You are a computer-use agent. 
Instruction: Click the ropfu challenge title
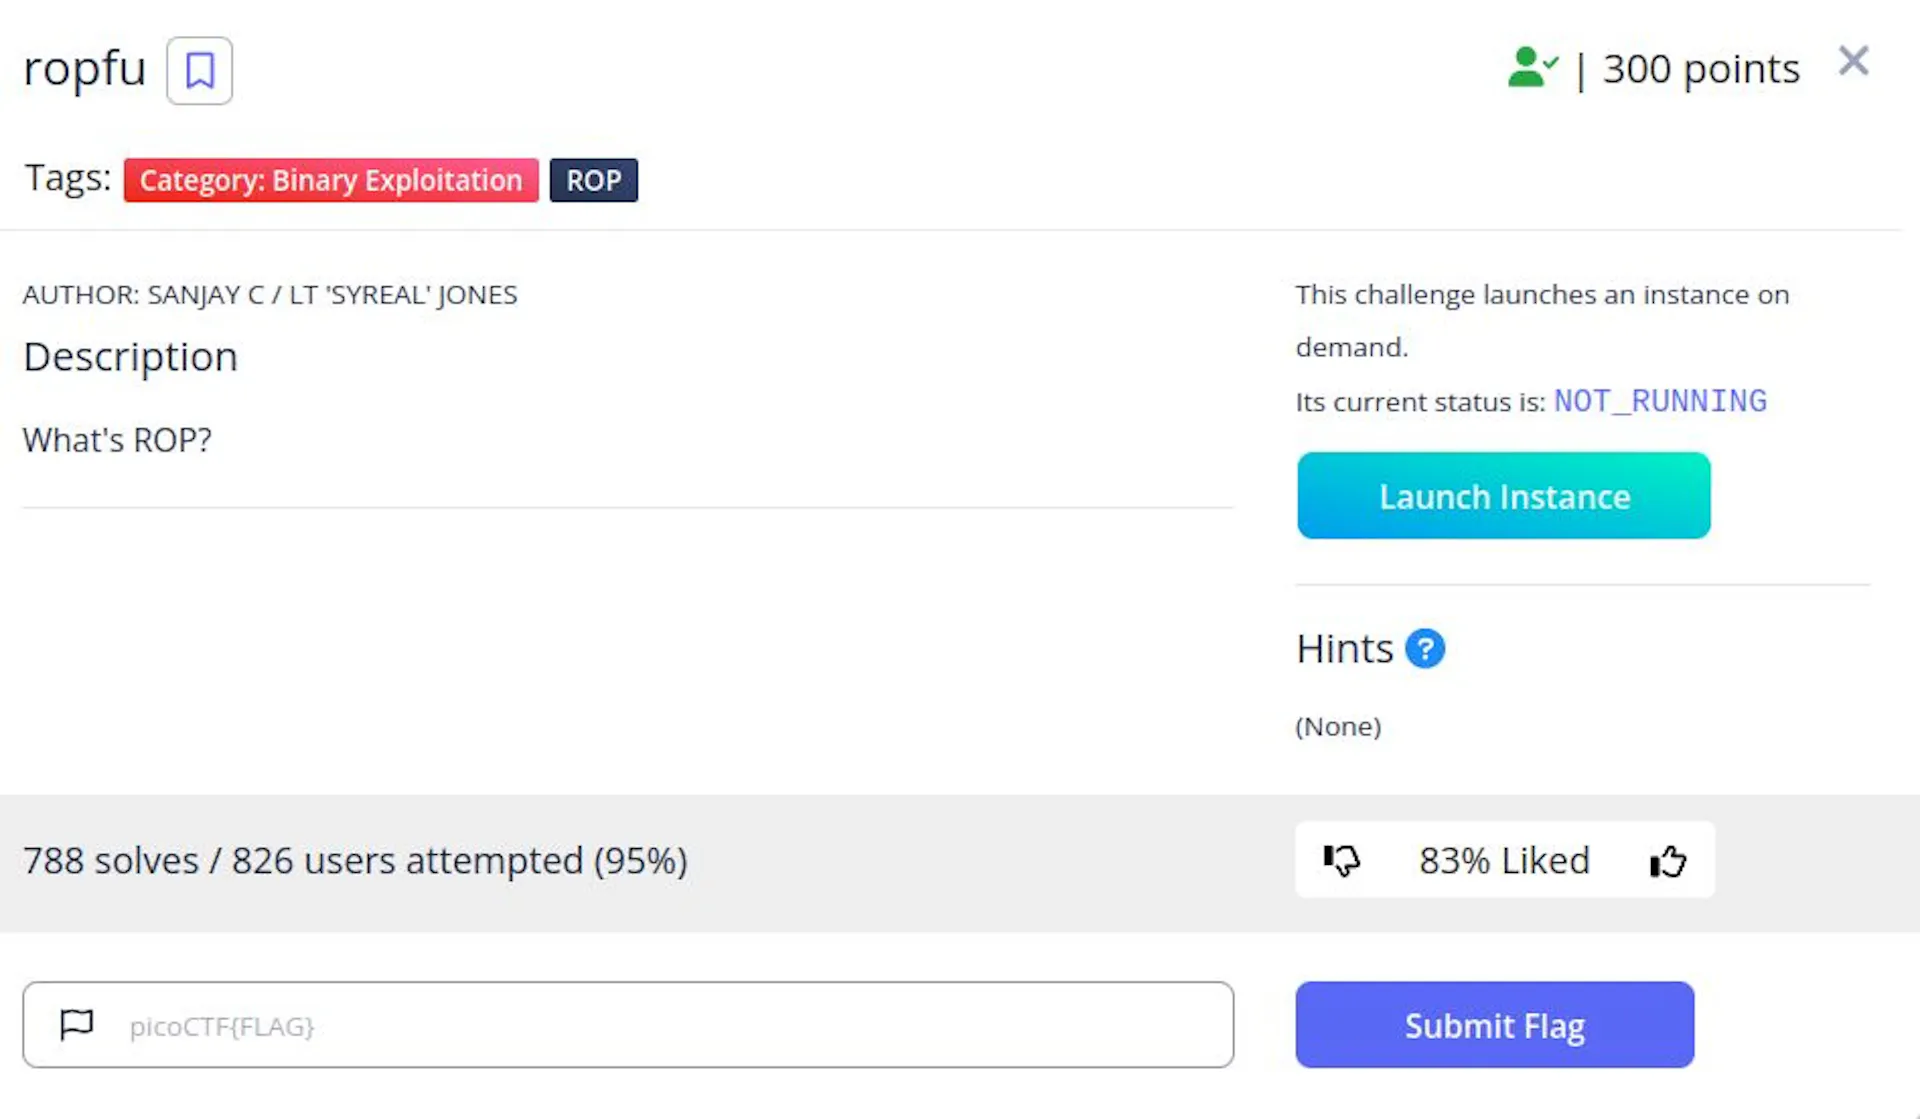point(85,69)
